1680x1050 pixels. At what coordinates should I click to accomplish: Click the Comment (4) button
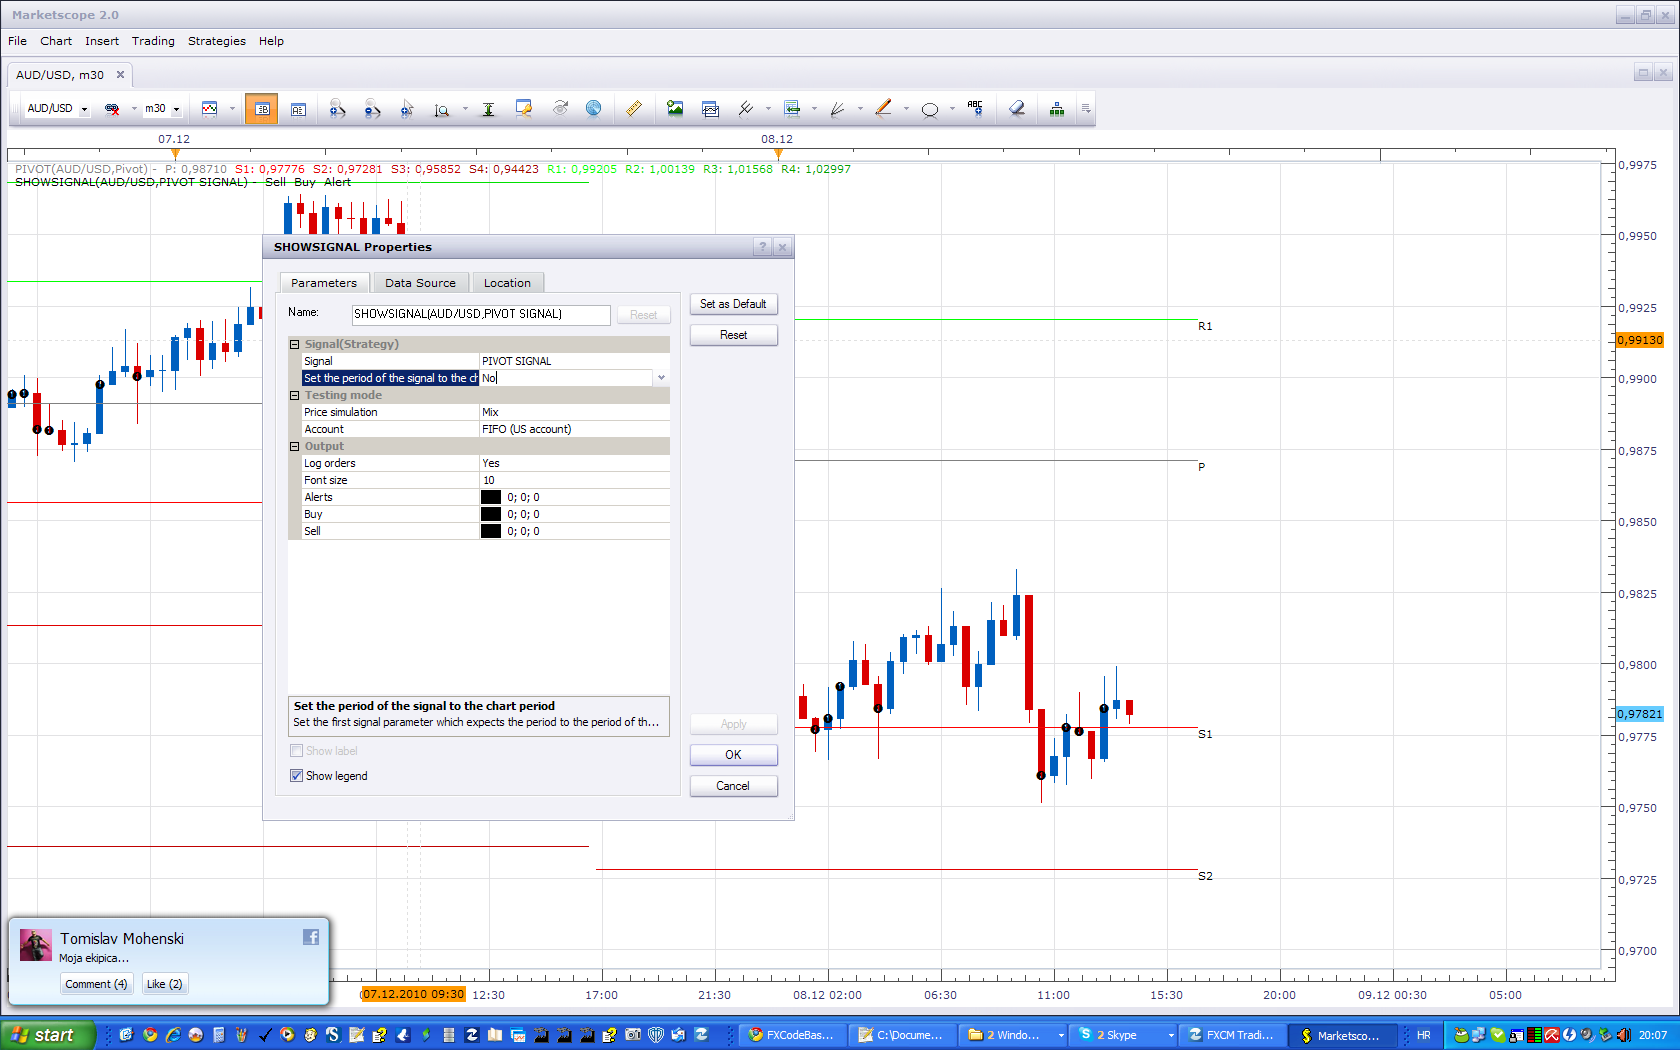[x=96, y=984]
